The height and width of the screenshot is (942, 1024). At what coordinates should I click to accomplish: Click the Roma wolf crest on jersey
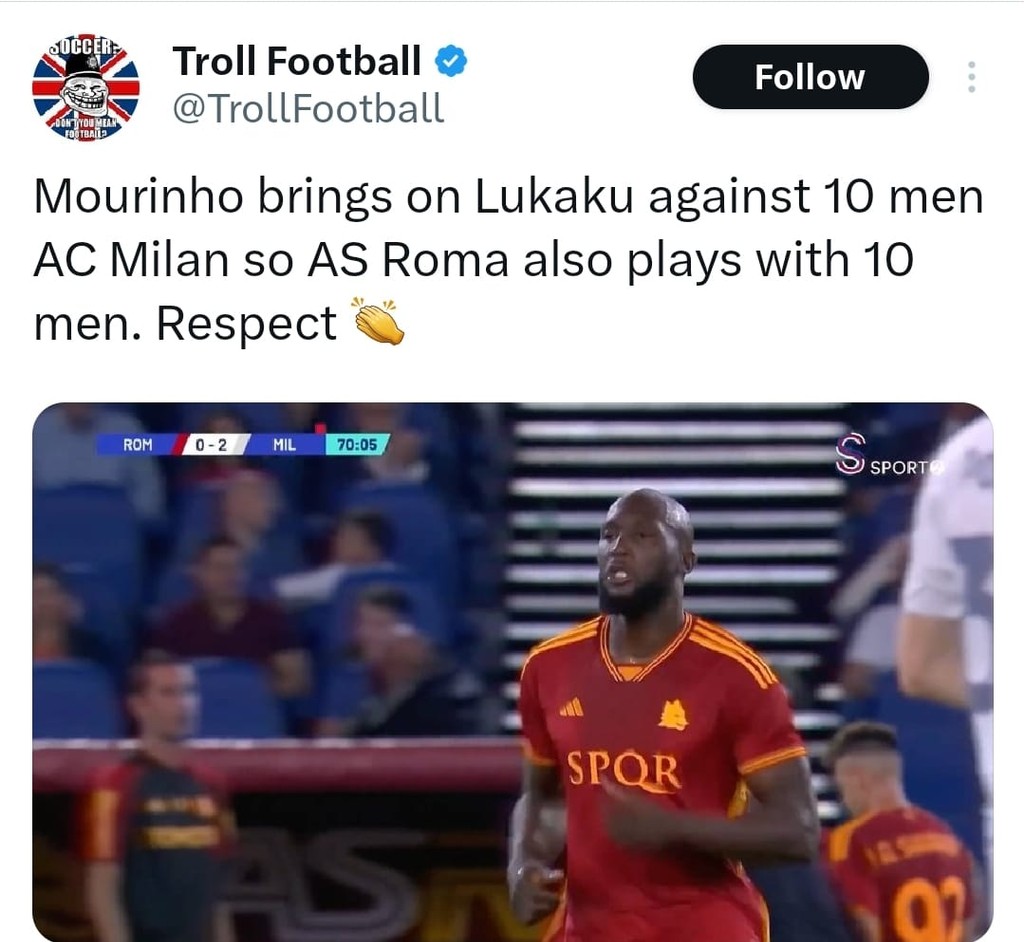click(x=673, y=715)
